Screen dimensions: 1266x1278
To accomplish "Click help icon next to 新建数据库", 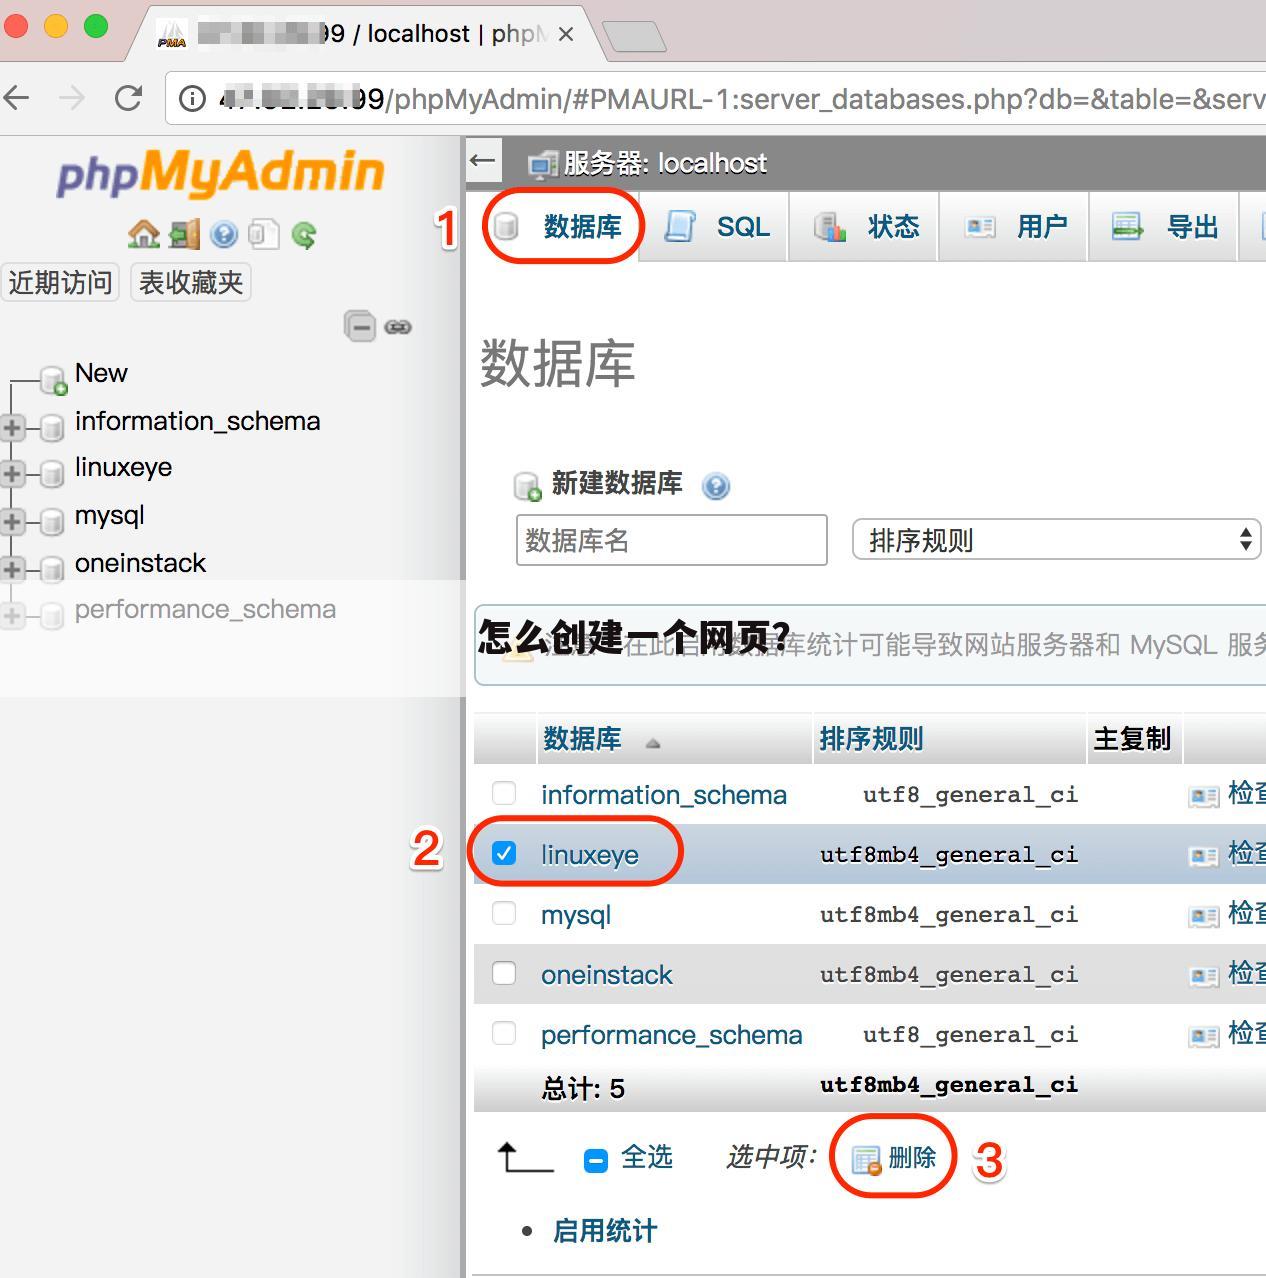I will pyautogui.click(x=716, y=486).
